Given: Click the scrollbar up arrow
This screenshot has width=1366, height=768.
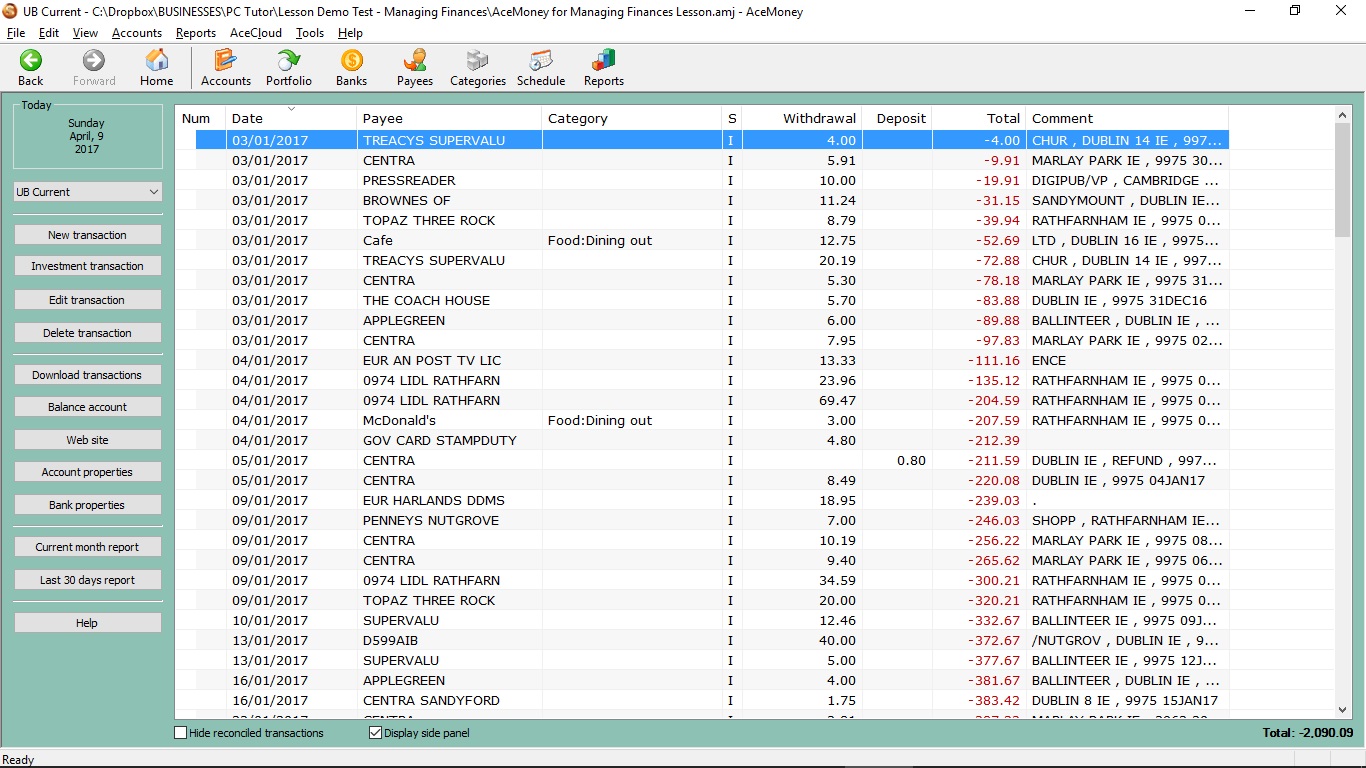Looking at the screenshot, I should (x=1343, y=116).
